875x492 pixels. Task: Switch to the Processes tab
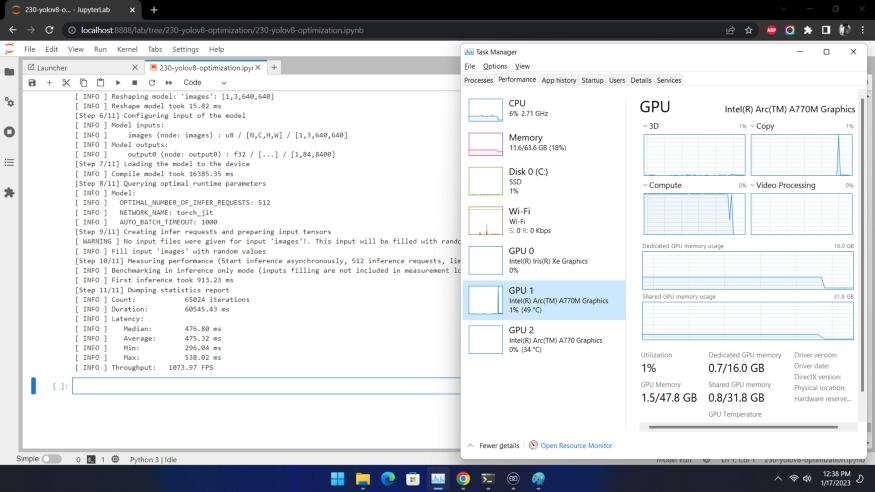478,80
